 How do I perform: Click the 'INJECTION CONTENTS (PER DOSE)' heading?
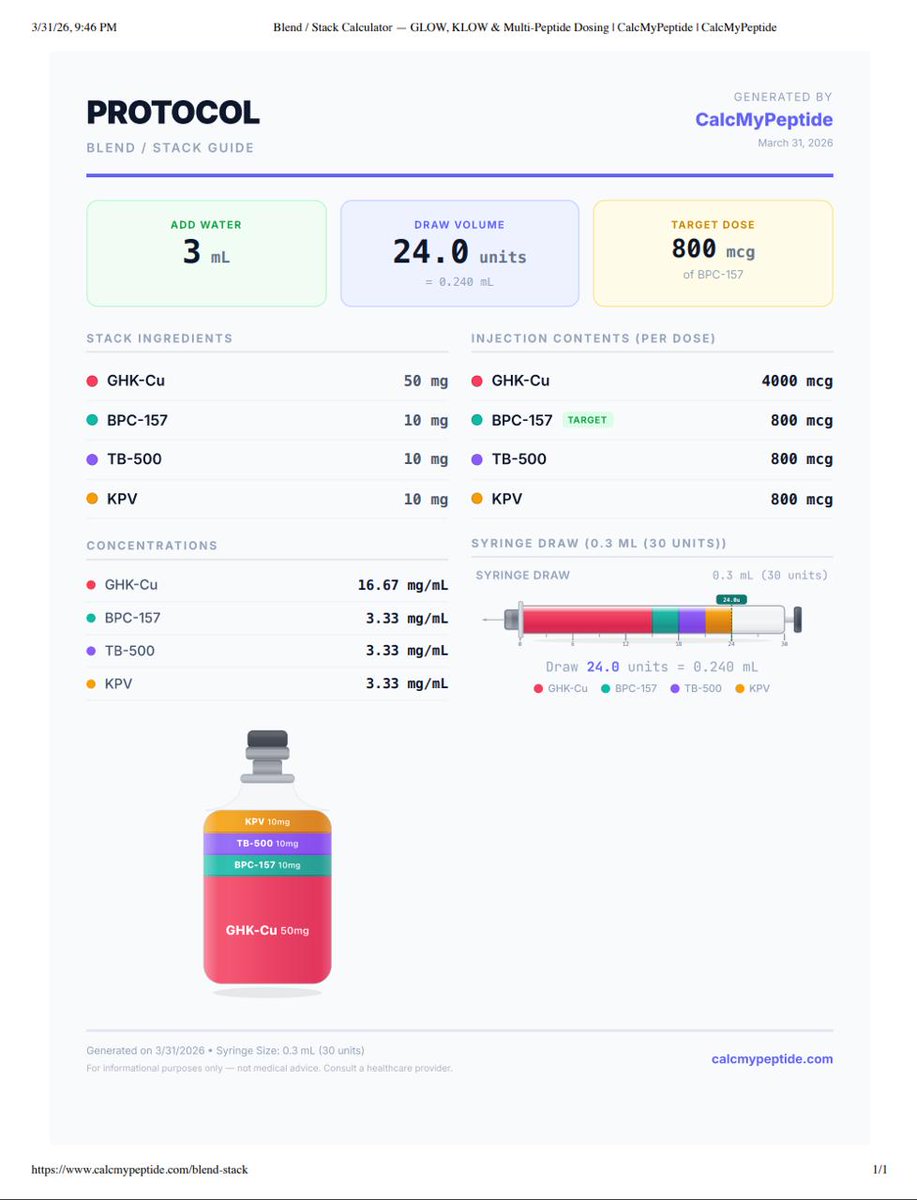593,339
